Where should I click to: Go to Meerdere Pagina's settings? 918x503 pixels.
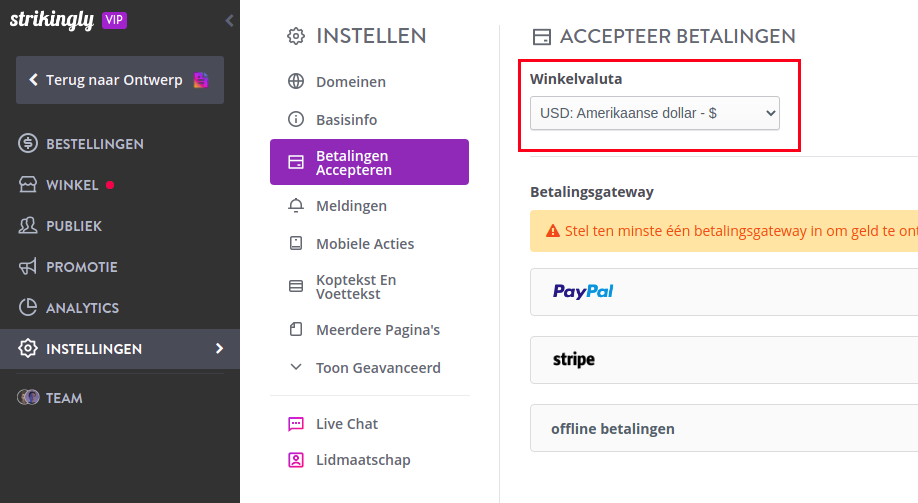[369, 330]
